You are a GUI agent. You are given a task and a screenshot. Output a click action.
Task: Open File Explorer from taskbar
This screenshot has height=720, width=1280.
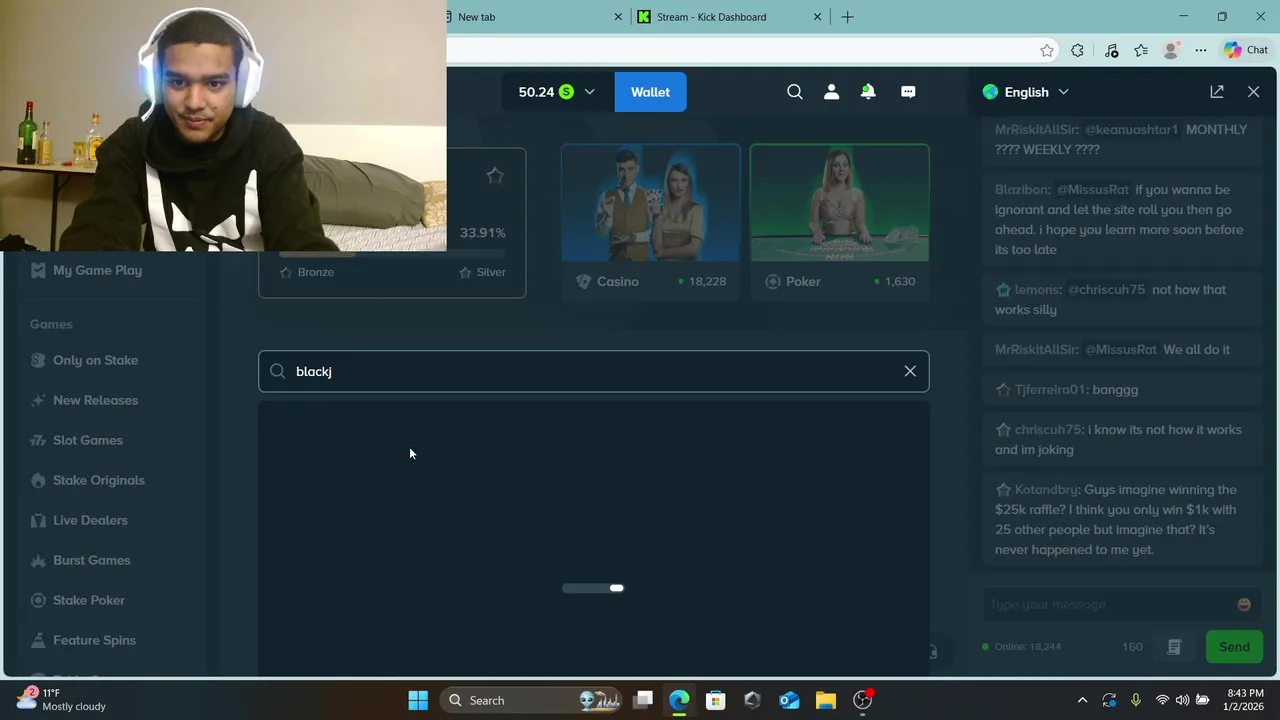[x=825, y=700]
